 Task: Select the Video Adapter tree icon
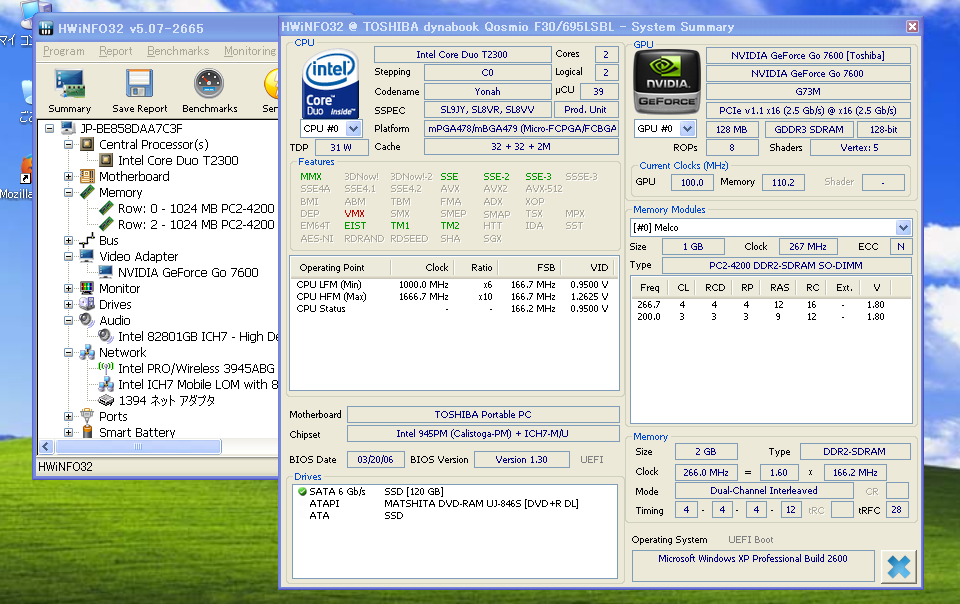click(87, 256)
